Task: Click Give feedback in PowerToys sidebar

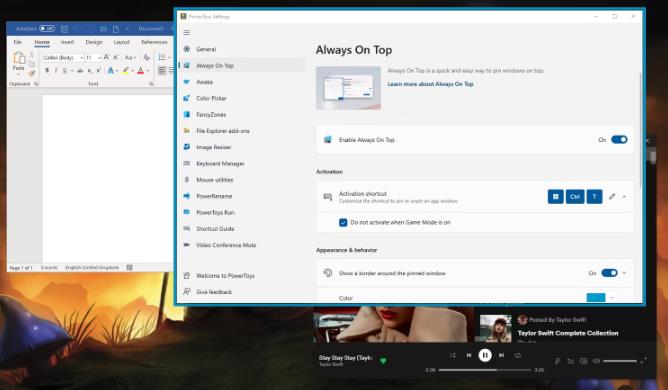Action: point(242,292)
